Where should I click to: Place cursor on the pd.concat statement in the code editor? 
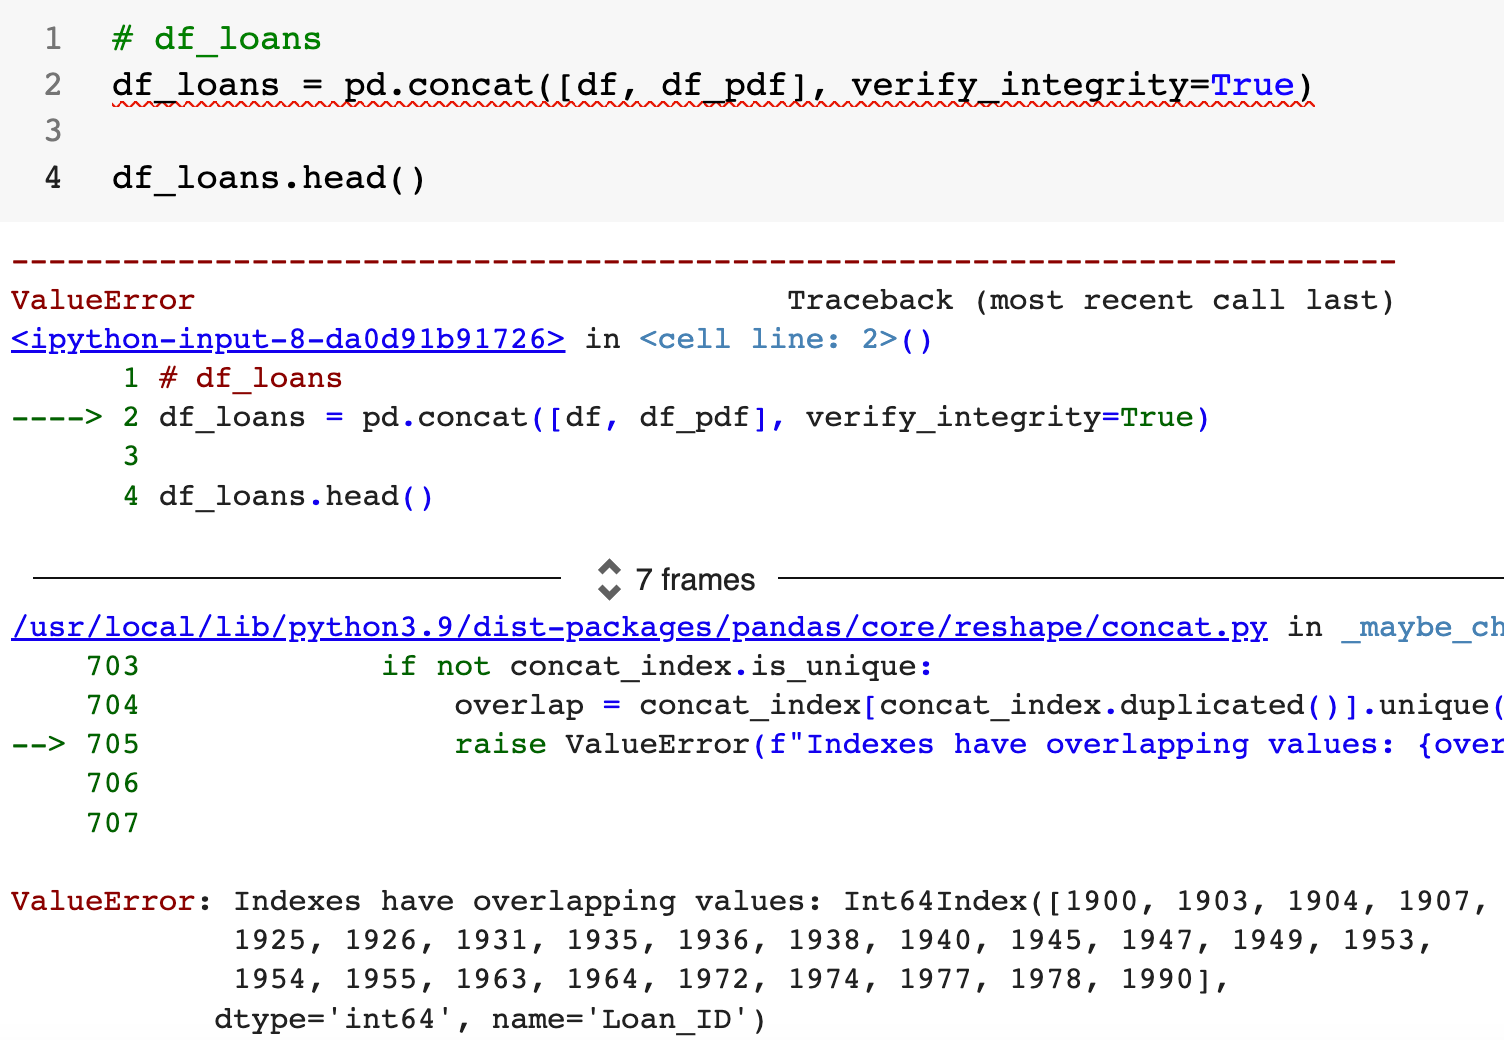click(x=712, y=85)
